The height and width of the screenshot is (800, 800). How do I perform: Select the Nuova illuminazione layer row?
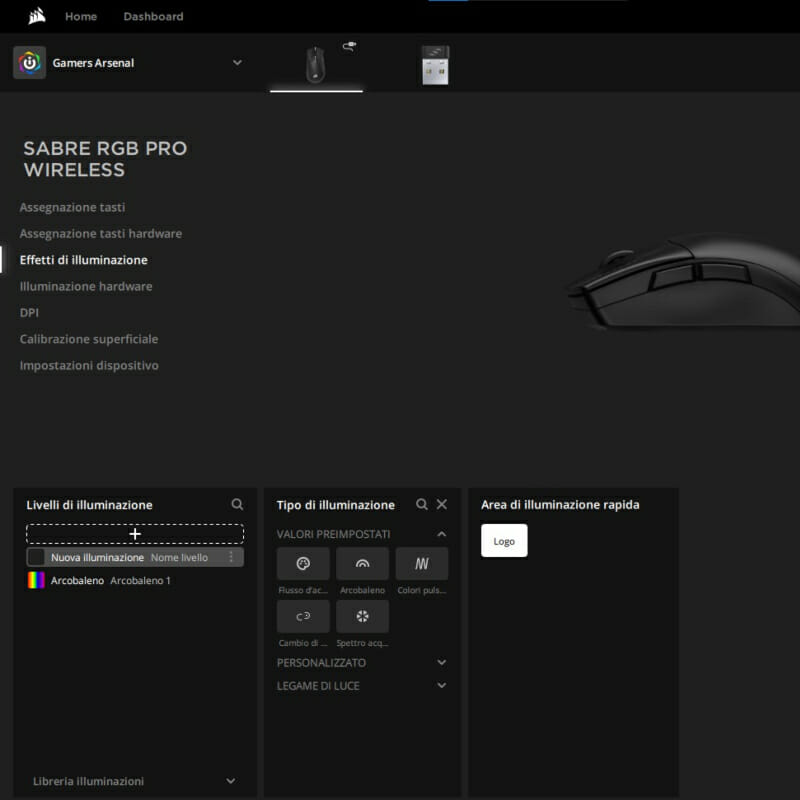(135, 557)
